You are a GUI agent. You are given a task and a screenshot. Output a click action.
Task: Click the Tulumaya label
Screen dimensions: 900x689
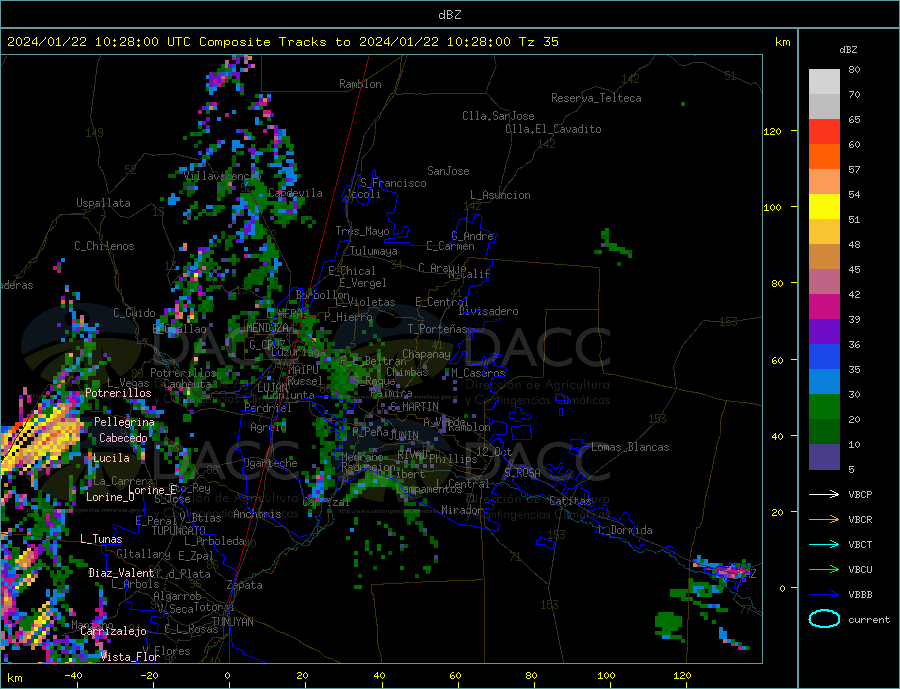[x=374, y=251]
